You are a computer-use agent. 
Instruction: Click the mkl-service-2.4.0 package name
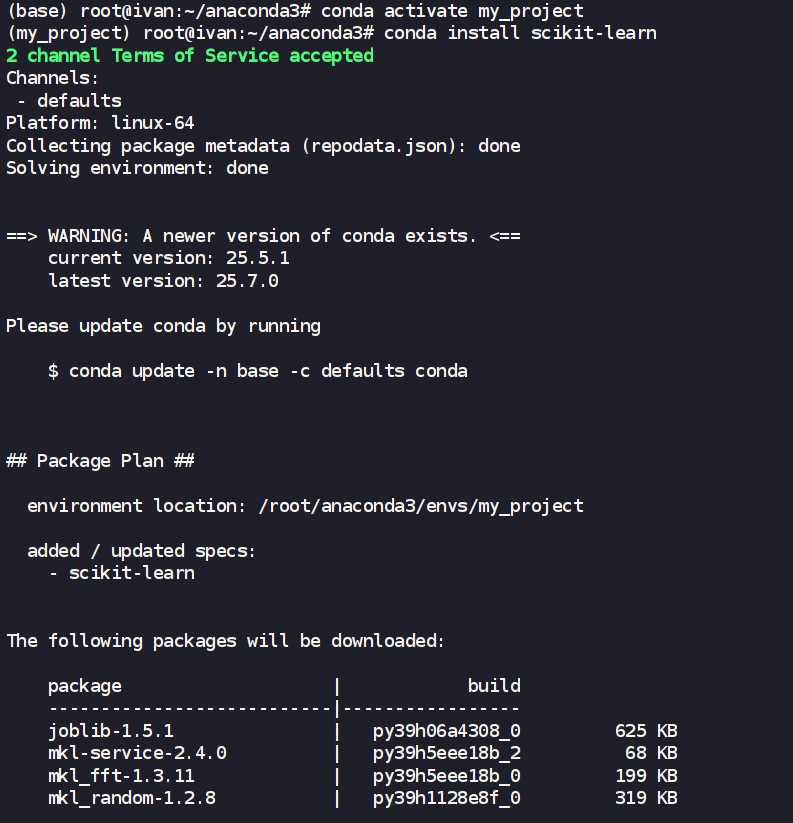(x=137, y=753)
